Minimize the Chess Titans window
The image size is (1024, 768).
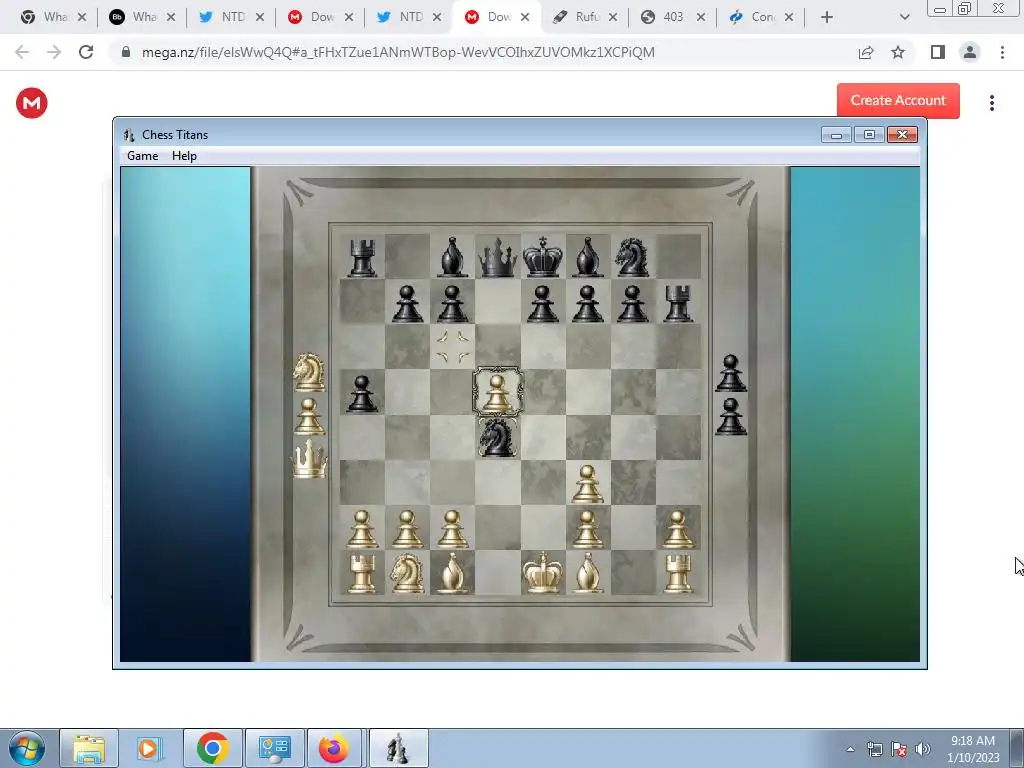836,135
